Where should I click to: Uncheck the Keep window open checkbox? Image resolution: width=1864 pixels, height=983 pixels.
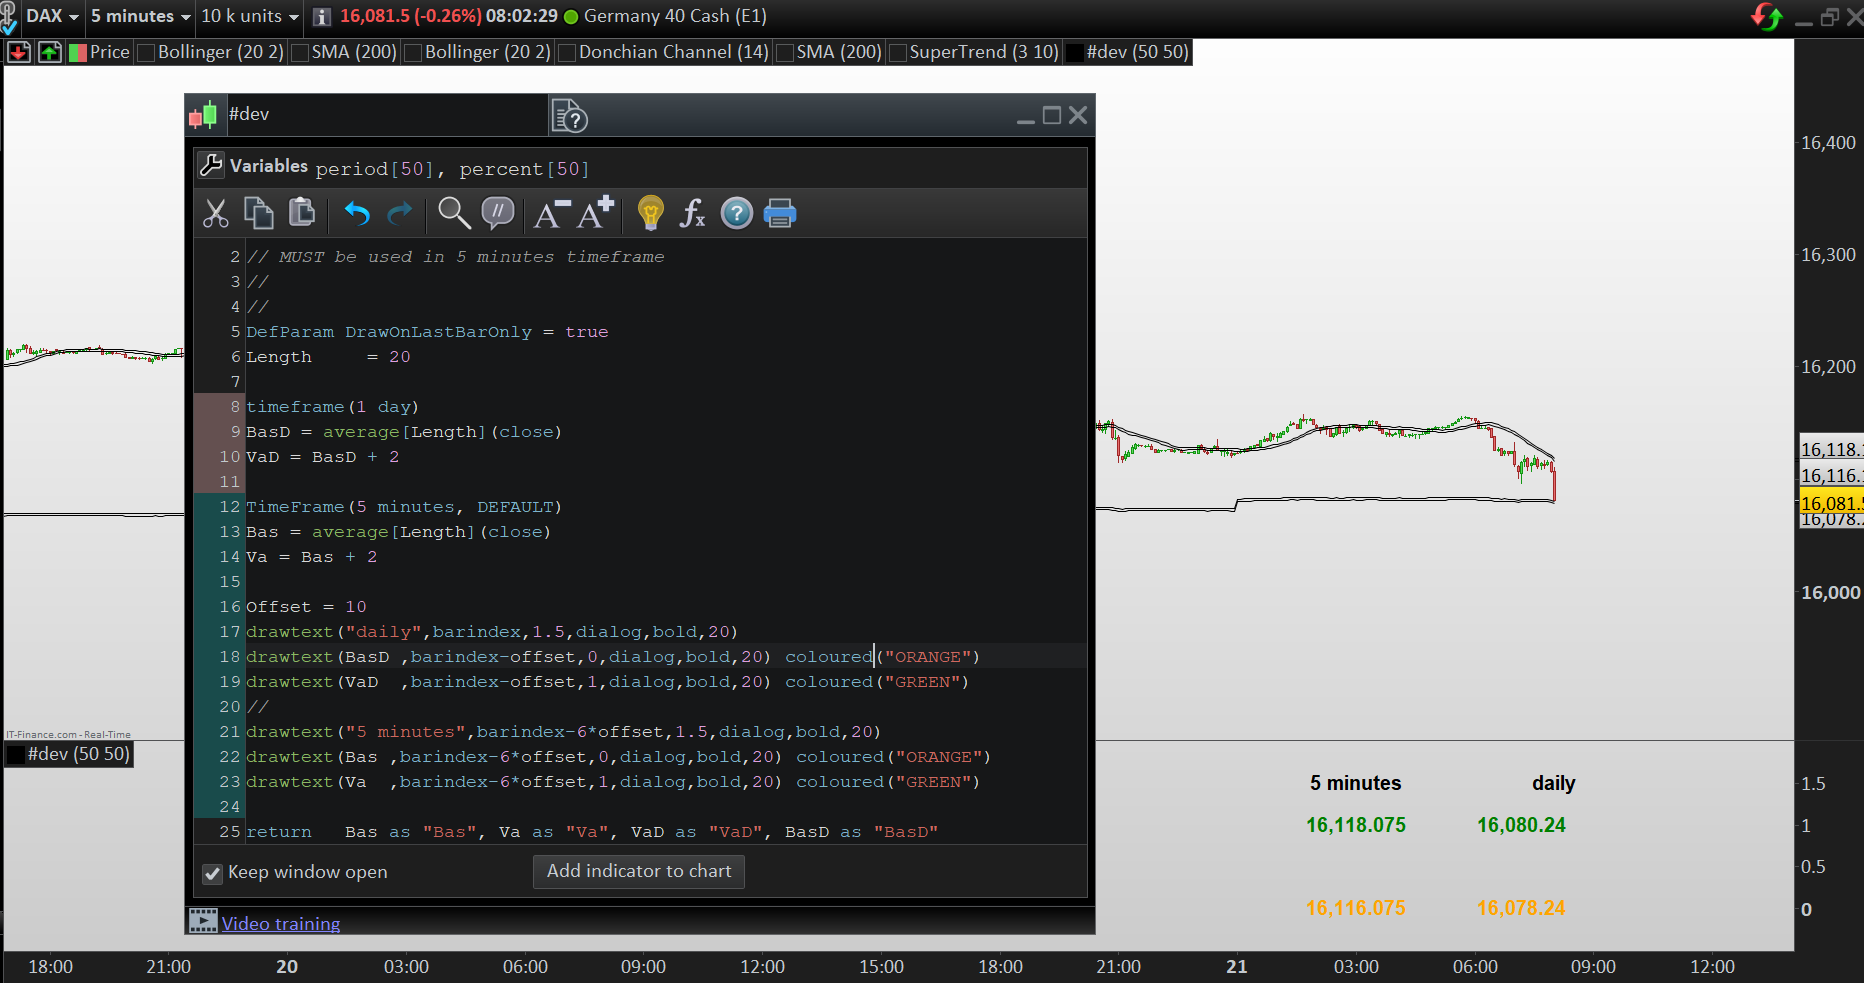tap(212, 873)
